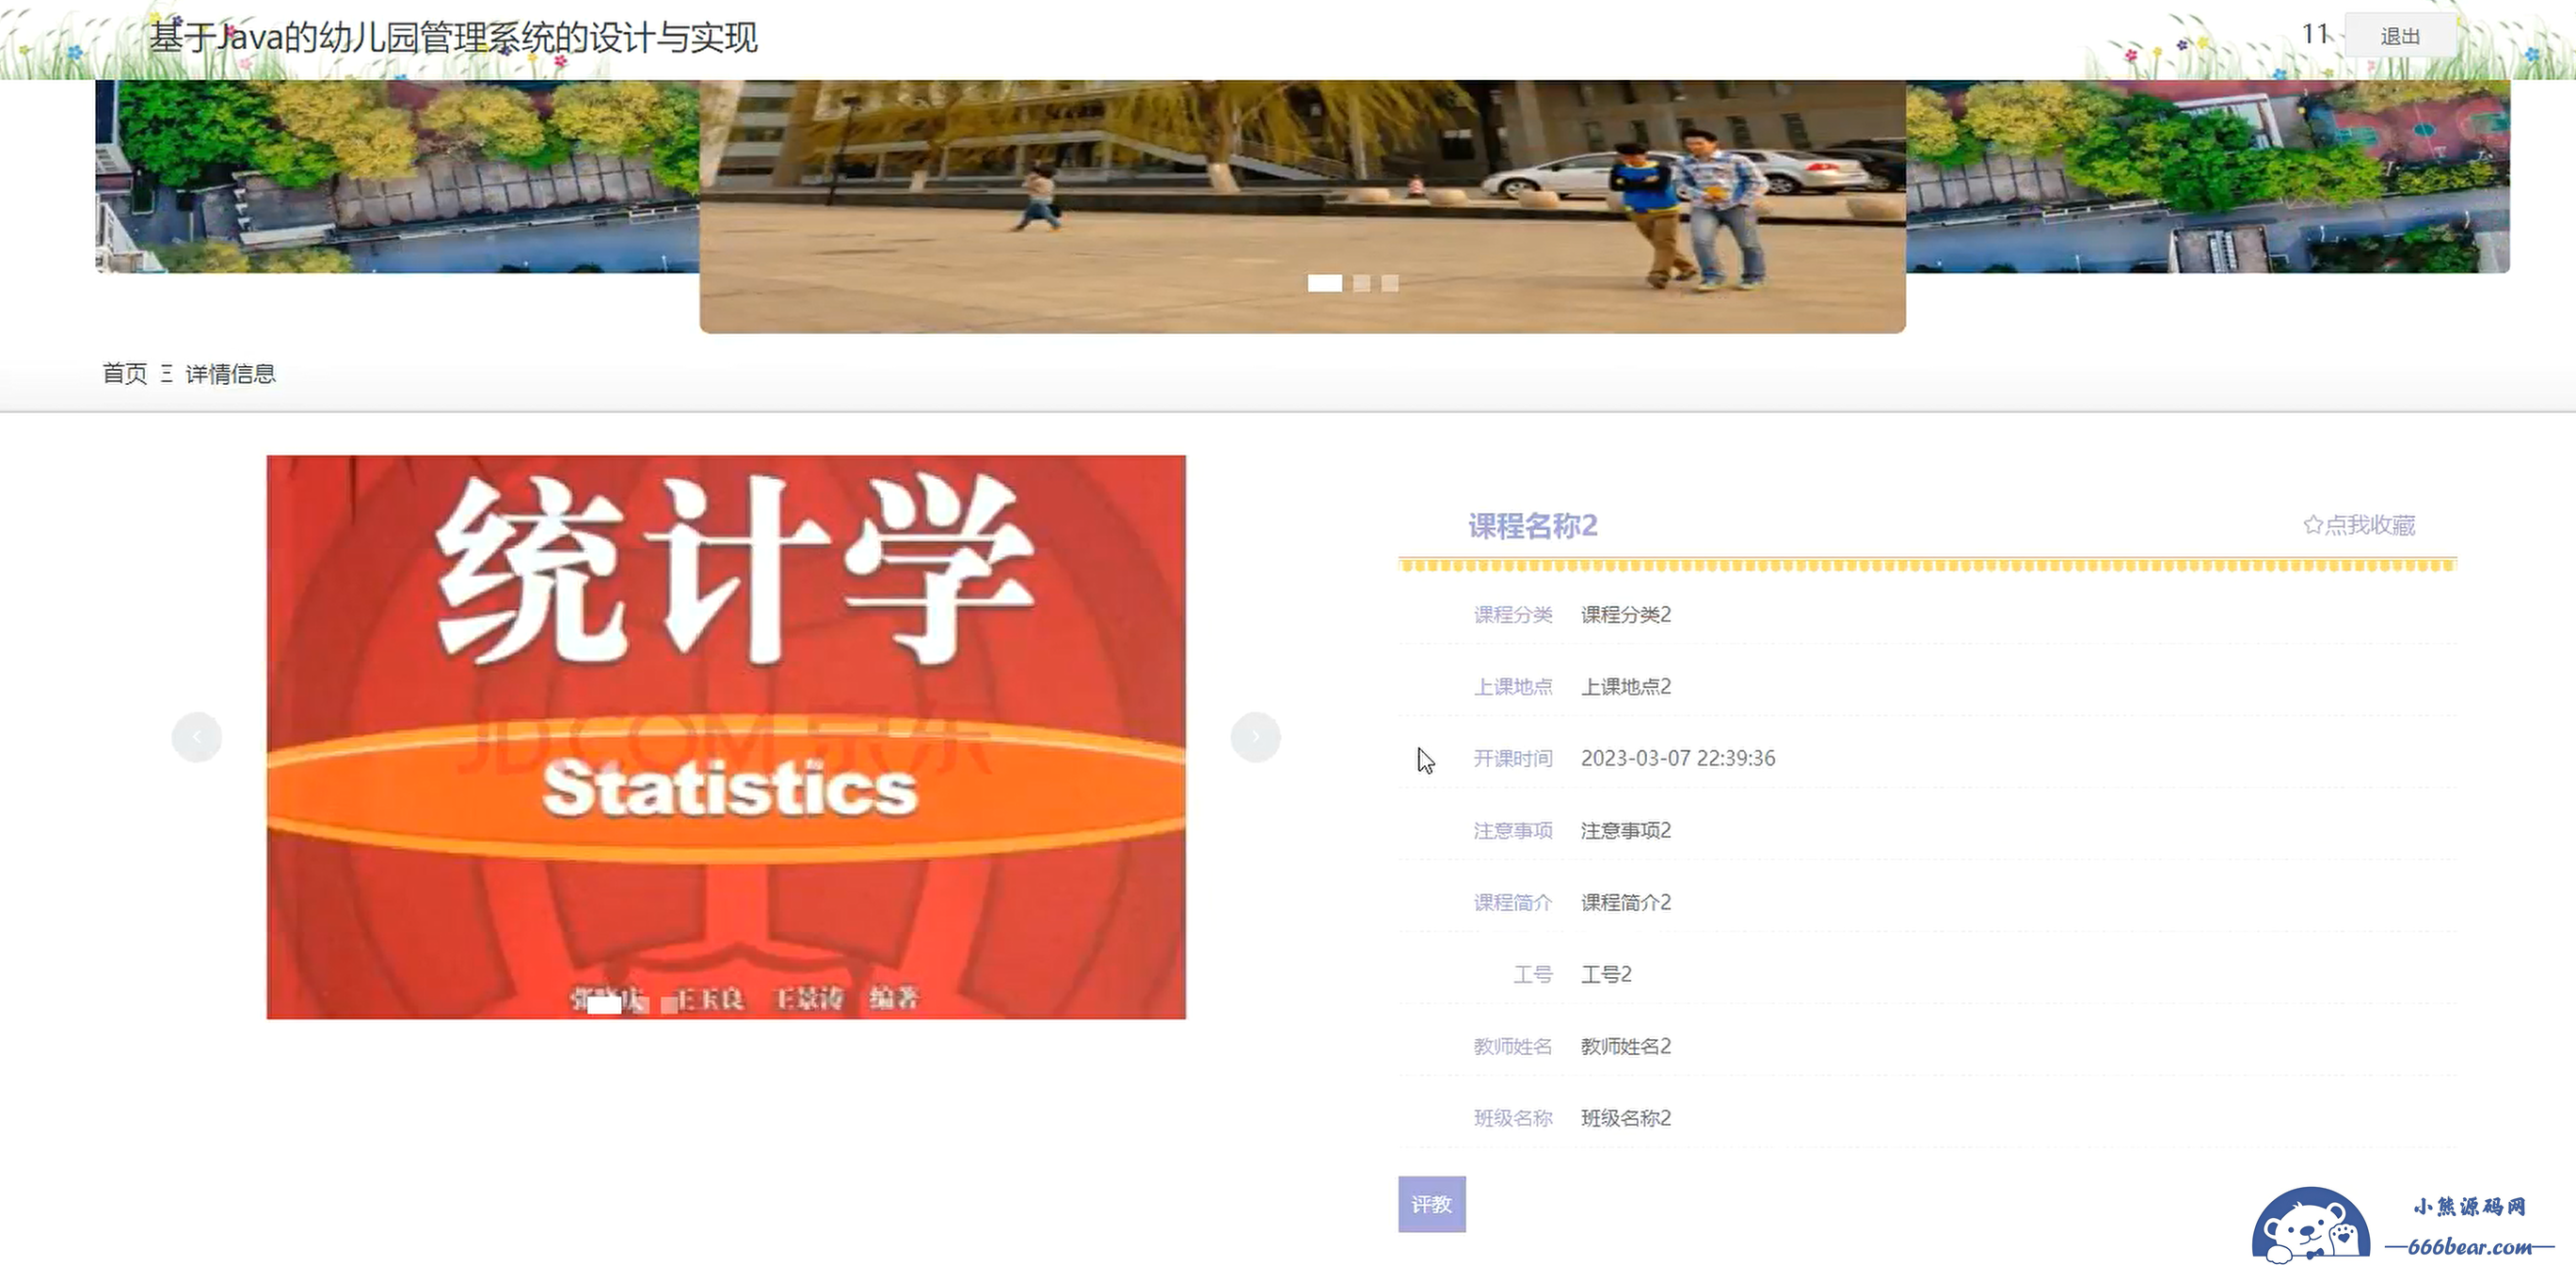Click the value 课程简介2
Screen dimensions: 2576x1265
point(1626,902)
